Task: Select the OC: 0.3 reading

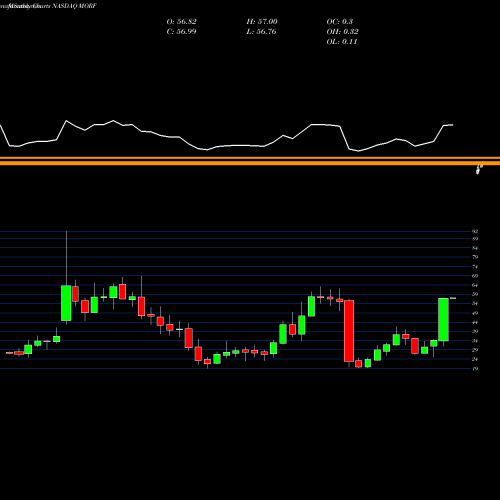Action: (339, 22)
